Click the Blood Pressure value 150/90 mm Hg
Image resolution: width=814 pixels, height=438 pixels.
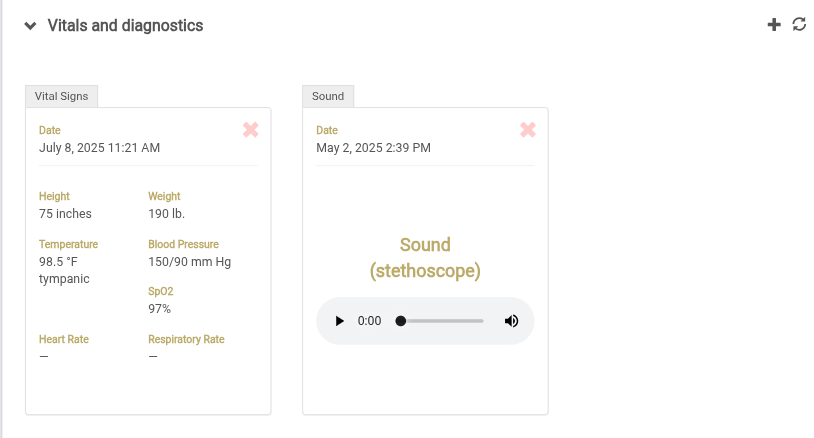tap(189, 262)
